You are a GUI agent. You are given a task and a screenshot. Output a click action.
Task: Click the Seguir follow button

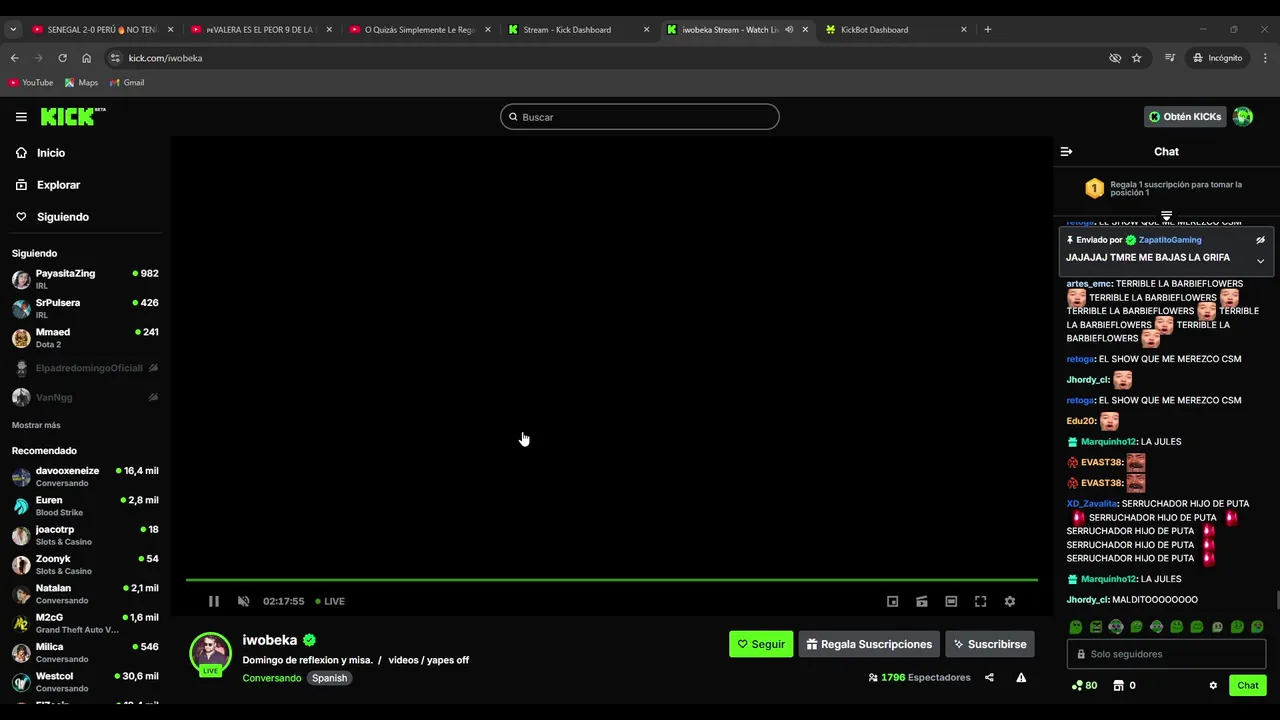click(761, 644)
